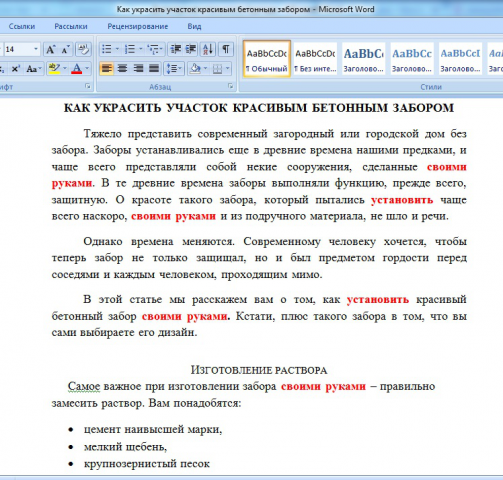Apply shading with paint bucket icon
This screenshot has width=503, height=480.
tap(195, 69)
